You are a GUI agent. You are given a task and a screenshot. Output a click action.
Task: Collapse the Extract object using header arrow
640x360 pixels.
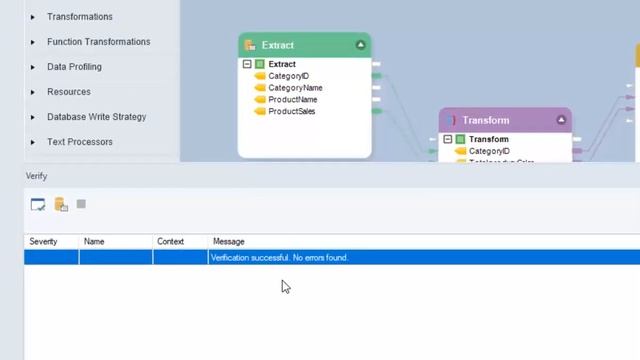[360, 45]
